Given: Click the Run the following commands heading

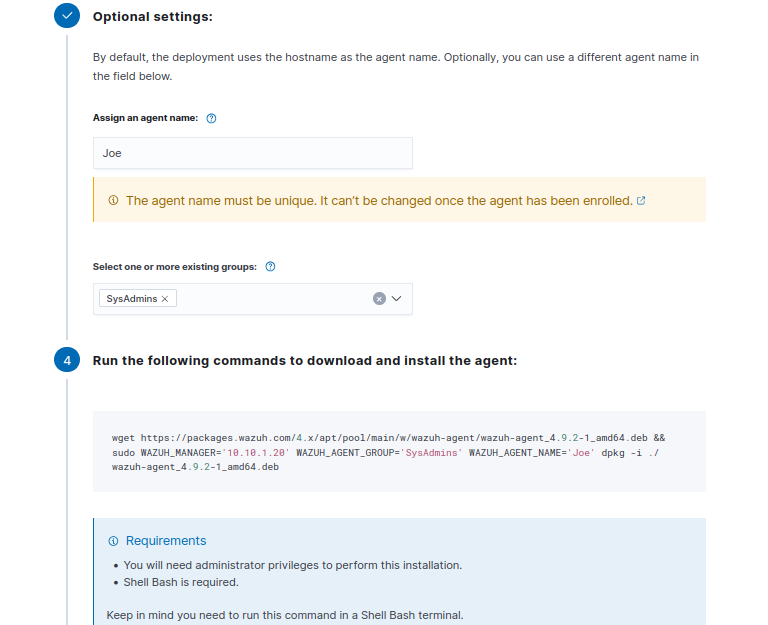Looking at the screenshot, I should pos(304,360).
